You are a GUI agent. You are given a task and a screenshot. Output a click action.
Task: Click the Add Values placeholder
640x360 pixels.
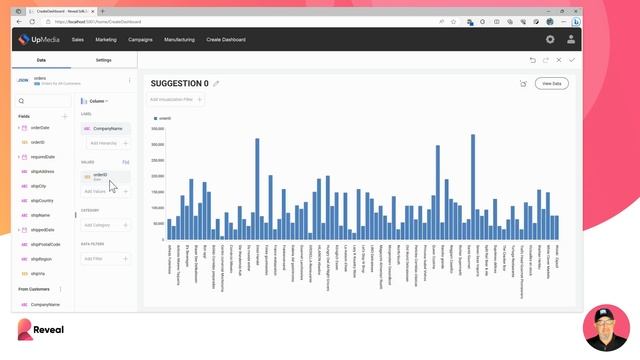pyautogui.click(x=105, y=191)
